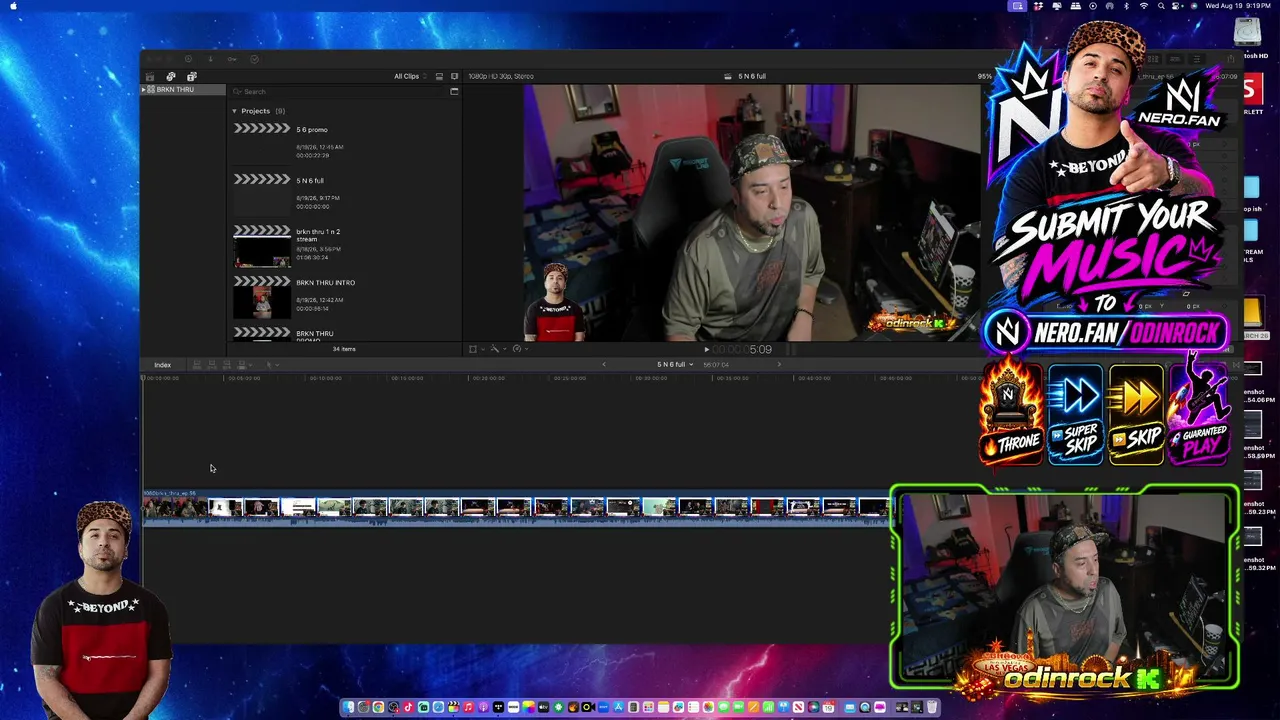Viewport: 1280px width, 720px height.
Task: Select brkn thru 1 n 2 stream thumbnail
Action: 262,247
